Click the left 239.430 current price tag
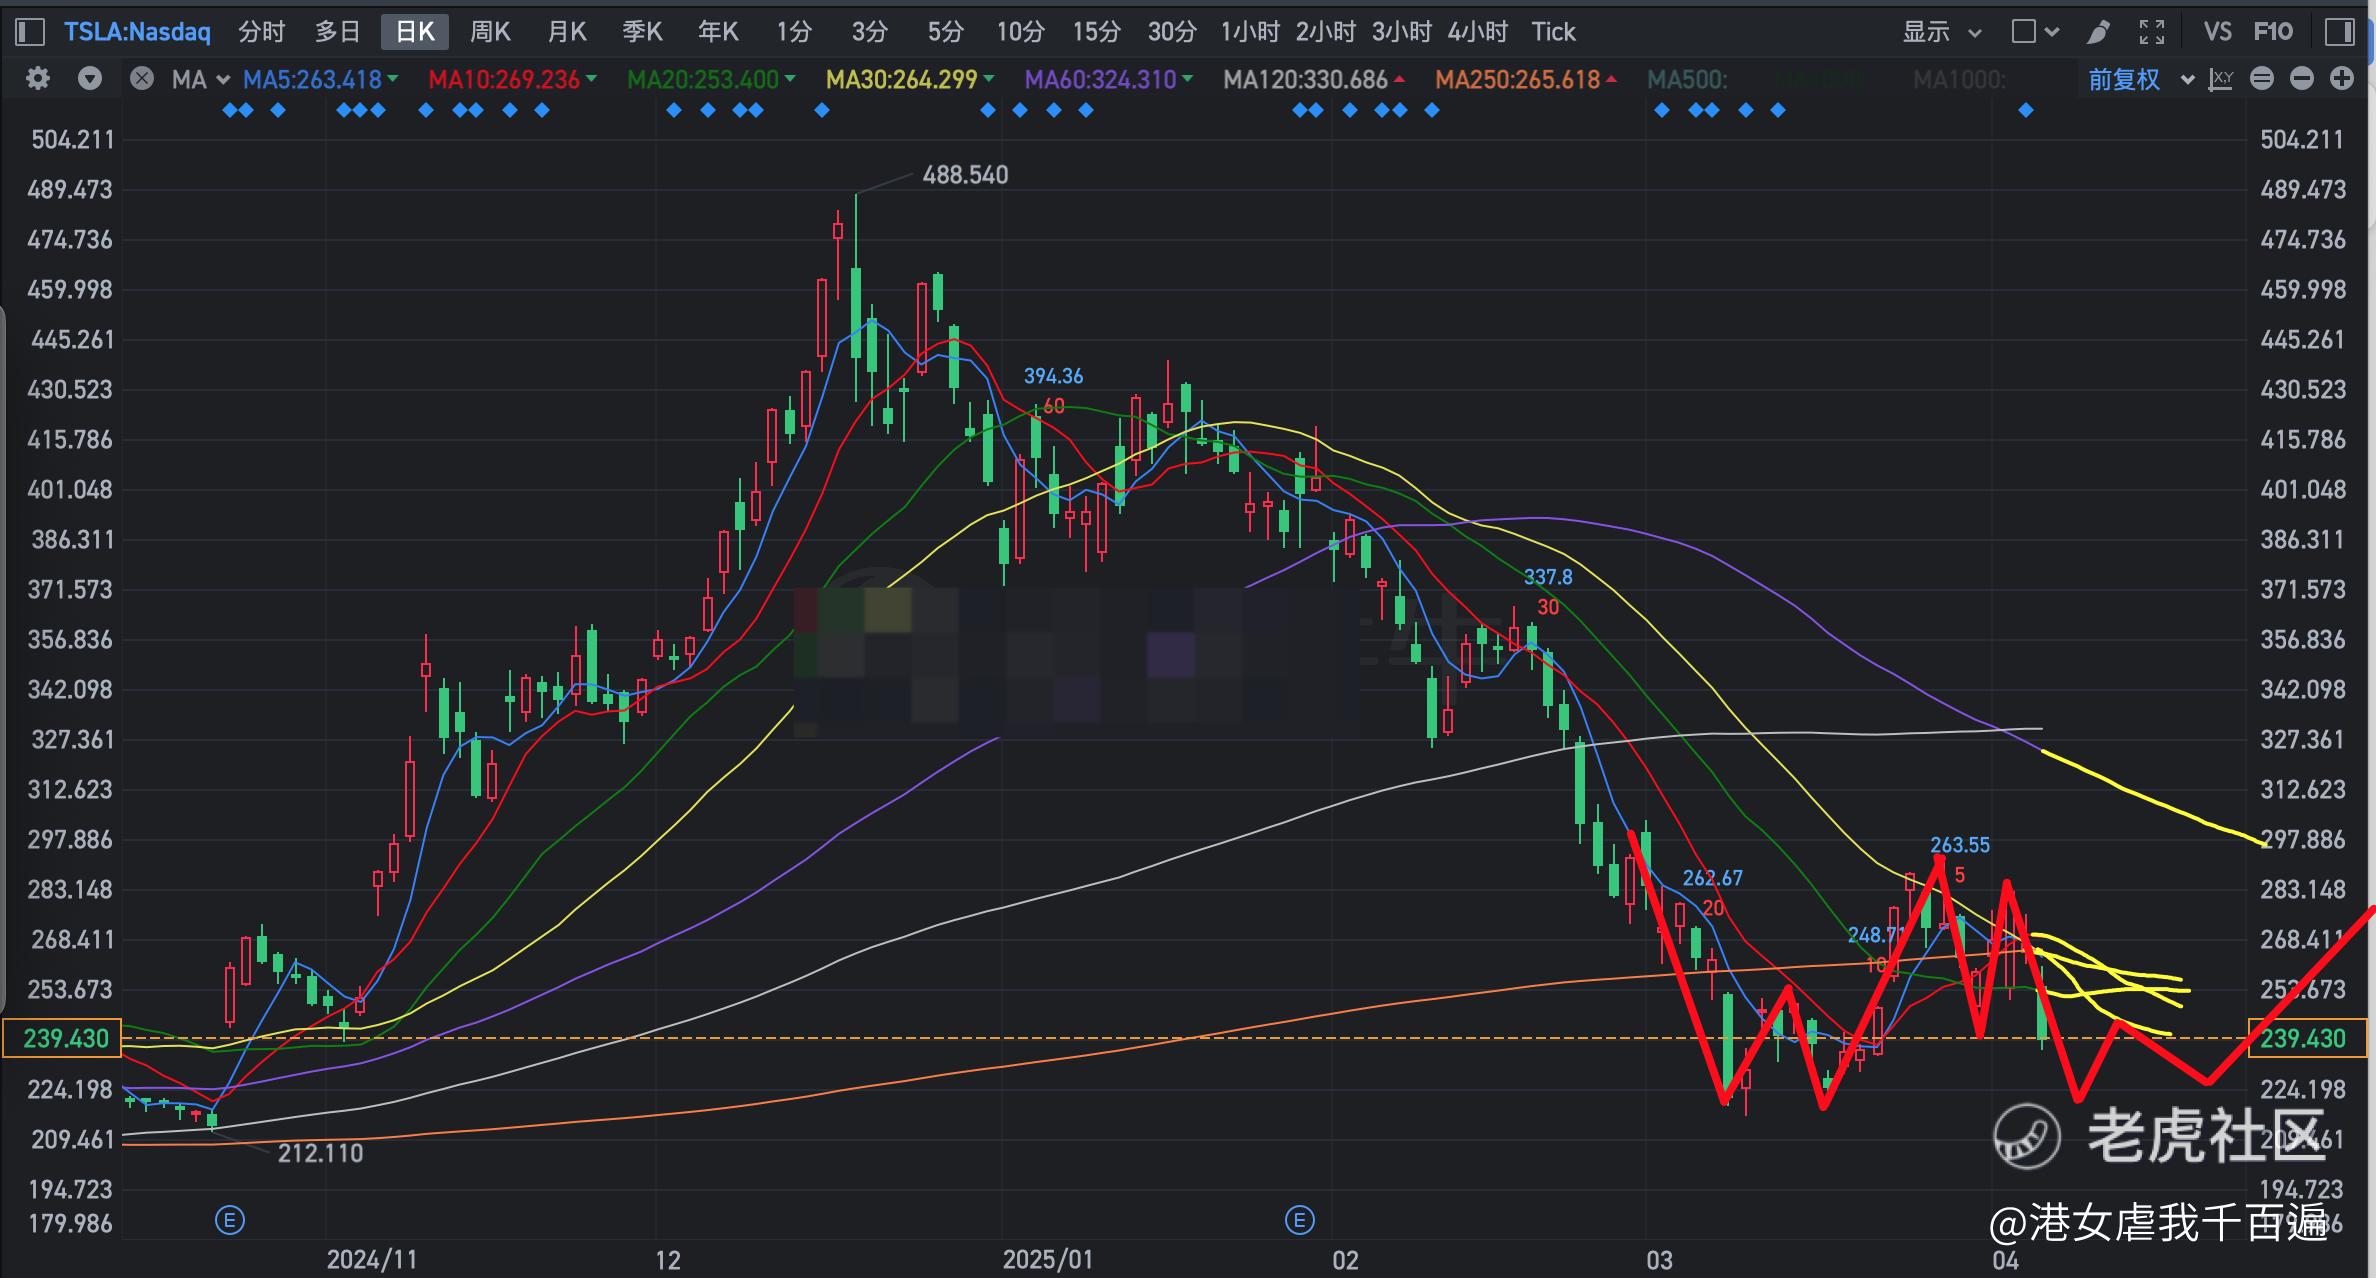The width and height of the screenshot is (2376, 1278). [x=63, y=1038]
